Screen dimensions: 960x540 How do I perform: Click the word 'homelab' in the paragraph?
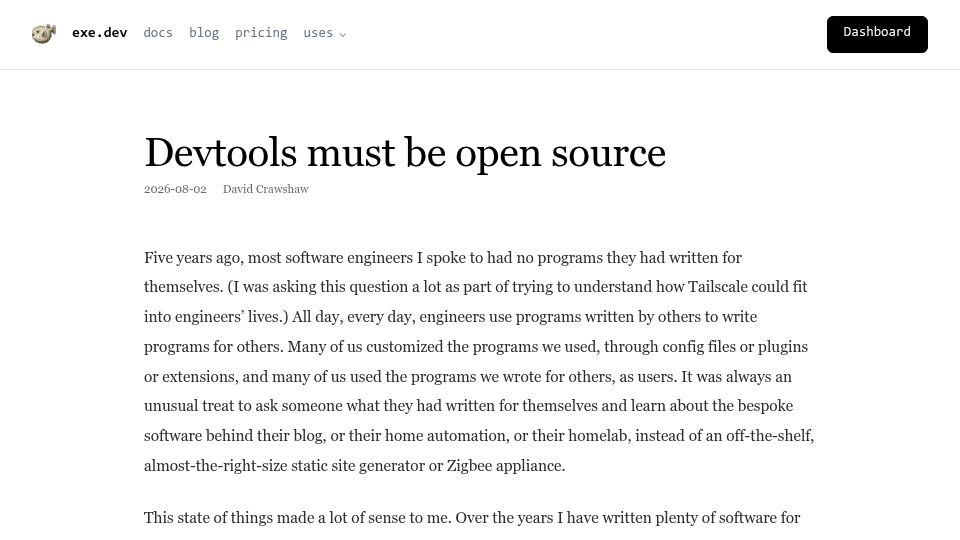598,436
